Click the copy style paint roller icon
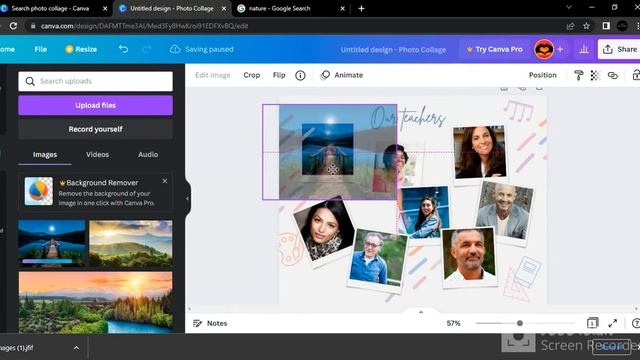 pos(578,75)
